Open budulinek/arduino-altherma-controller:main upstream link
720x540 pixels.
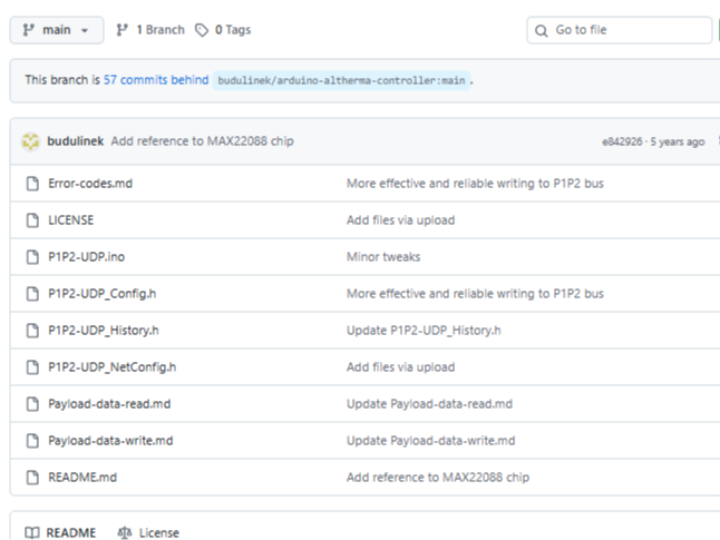click(342, 80)
